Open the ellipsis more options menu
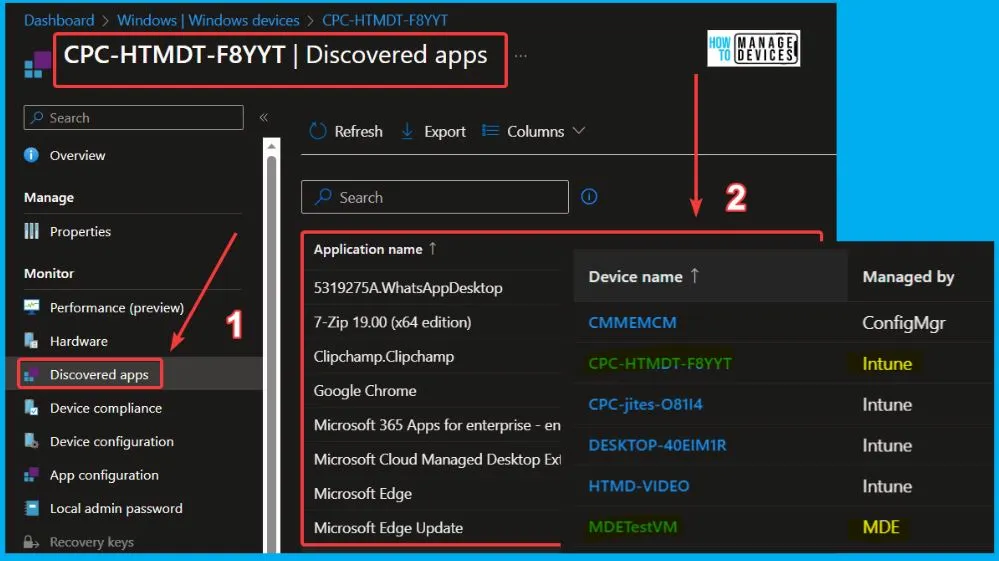 pyautogui.click(x=521, y=56)
